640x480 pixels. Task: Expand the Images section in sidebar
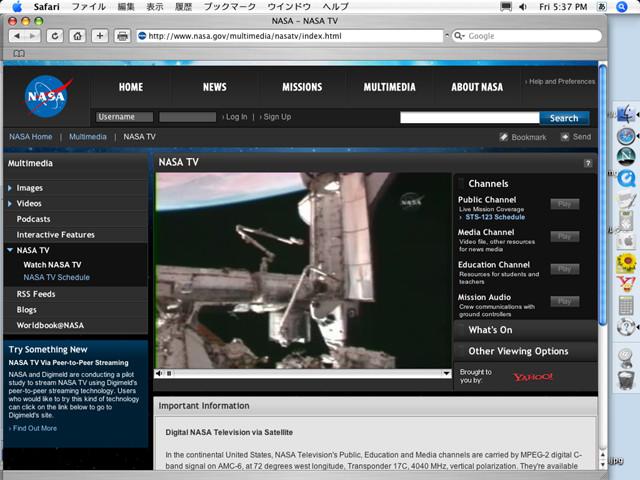11,188
